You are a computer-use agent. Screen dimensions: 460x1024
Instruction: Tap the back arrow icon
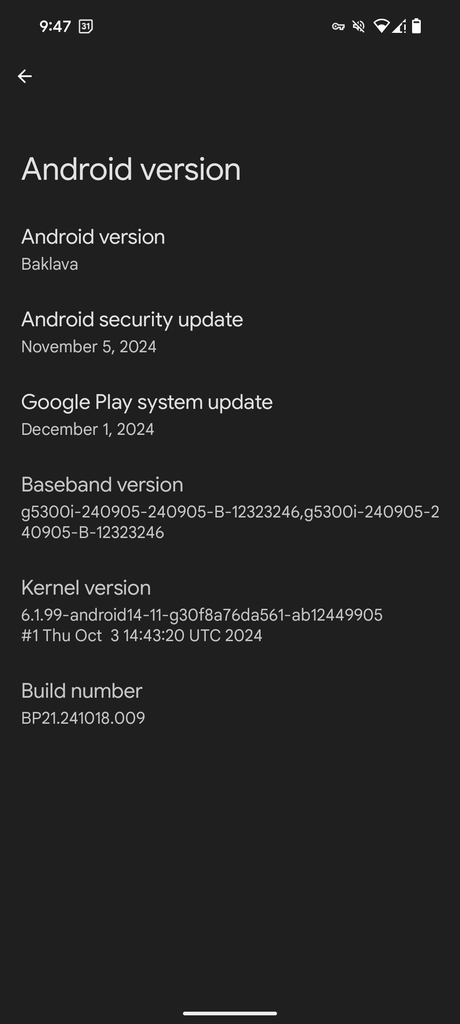pyautogui.click(x=25, y=76)
